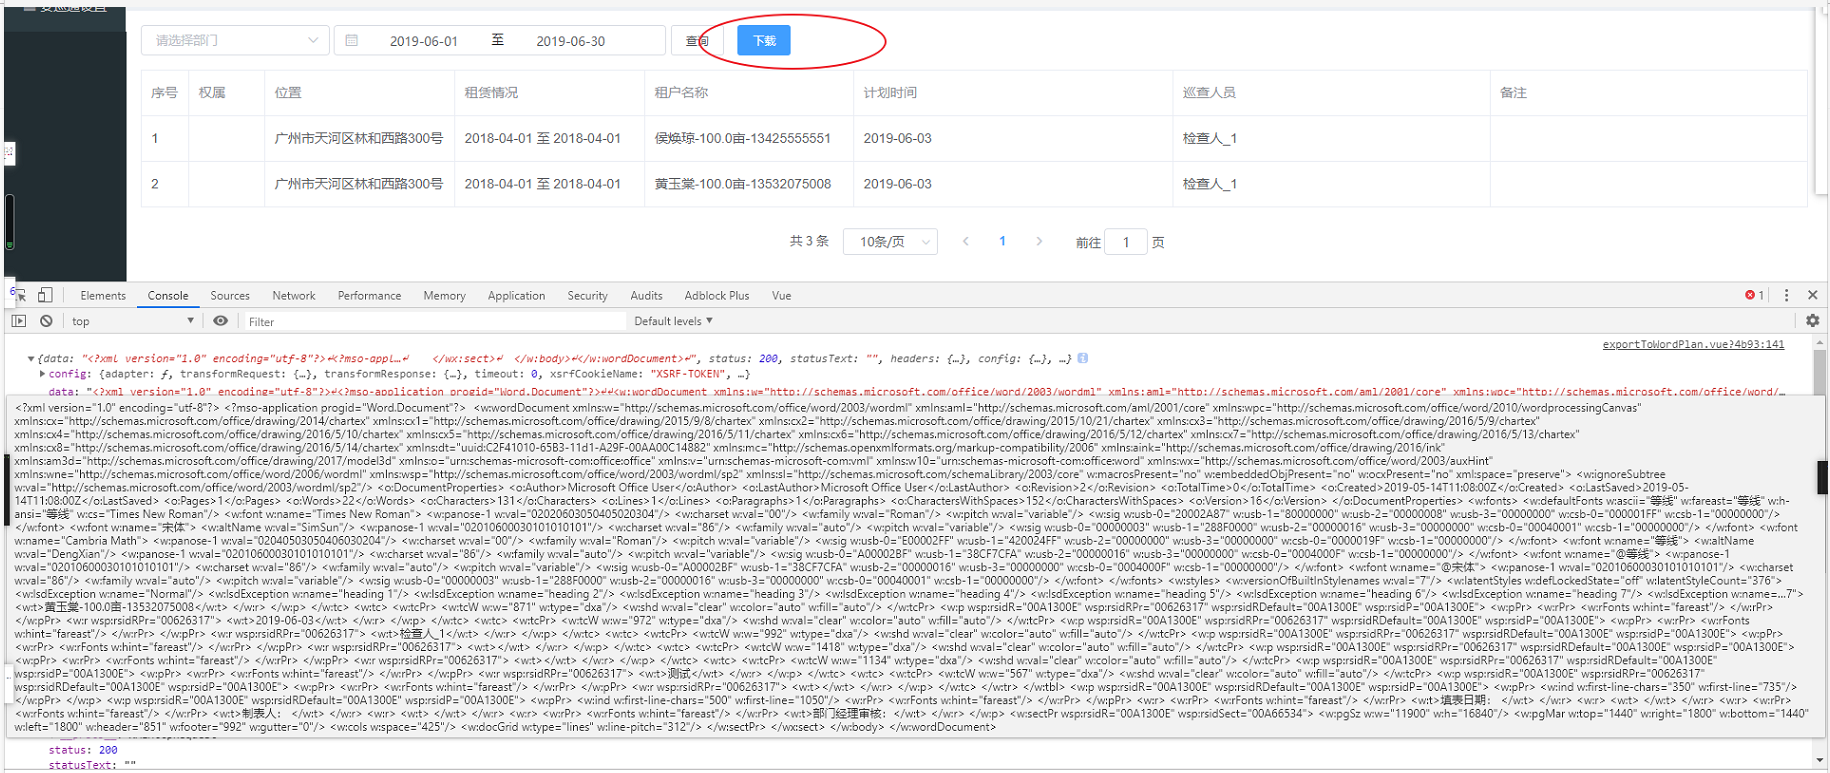Open the Adblock Plus tab

[x=716, y=296]
